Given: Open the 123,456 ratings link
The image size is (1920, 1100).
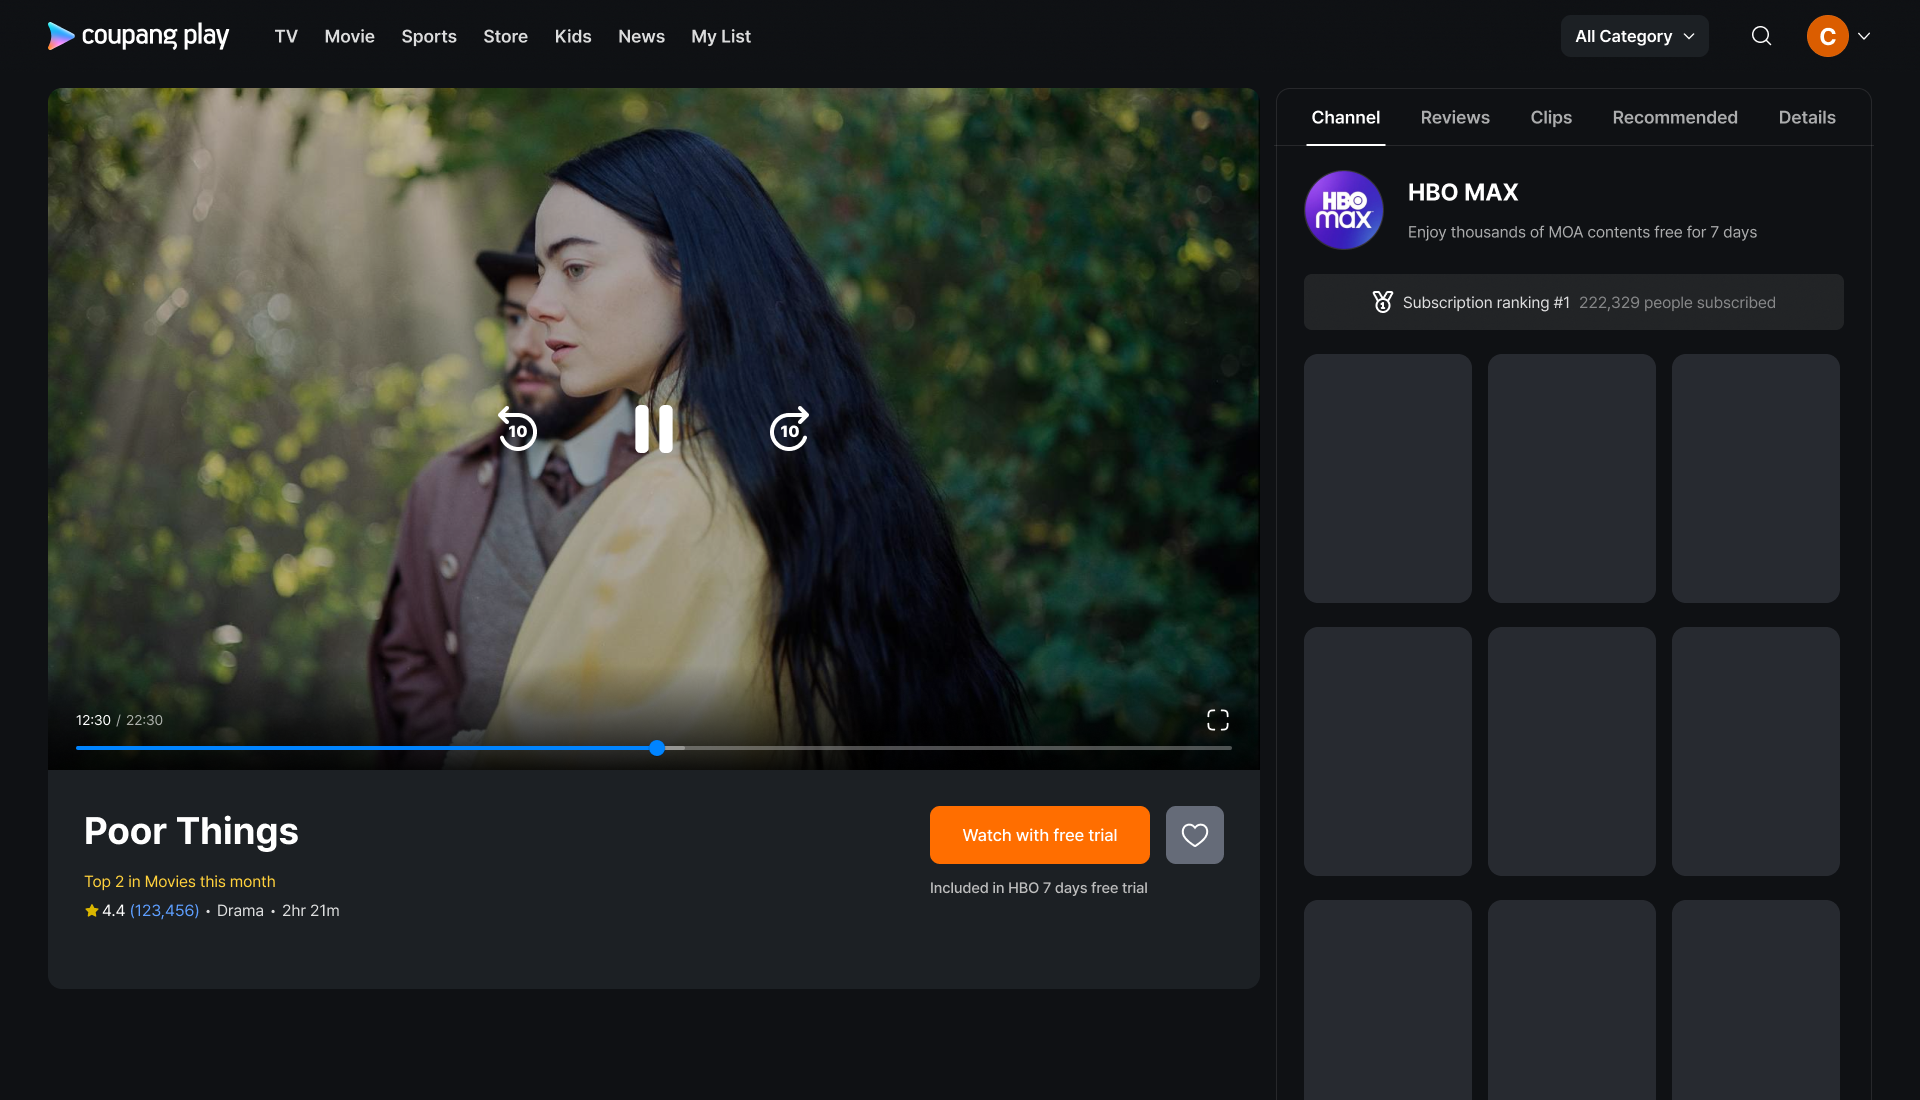Looking at the screenshot, I should [x=164, y=910].
